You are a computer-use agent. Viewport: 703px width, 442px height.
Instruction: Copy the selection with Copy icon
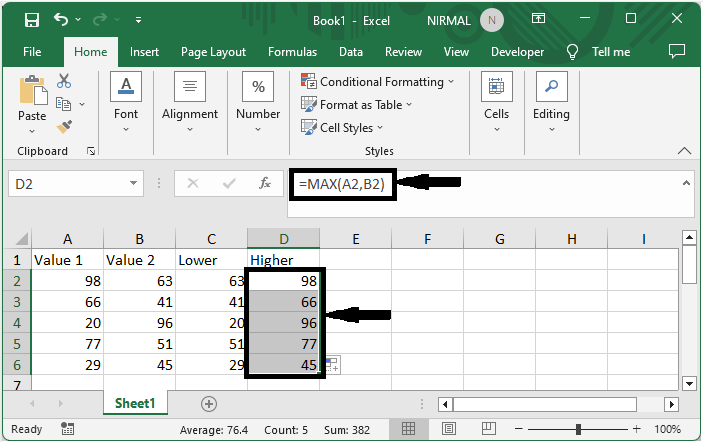63,104
